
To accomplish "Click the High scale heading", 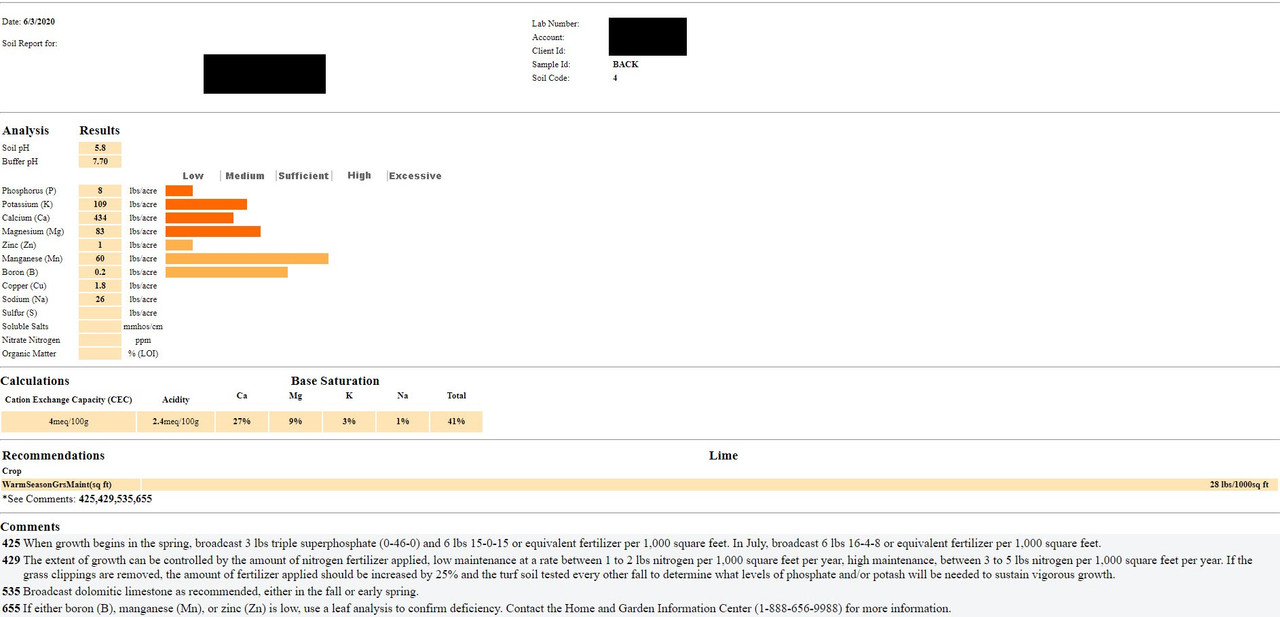I will (359, 176).
